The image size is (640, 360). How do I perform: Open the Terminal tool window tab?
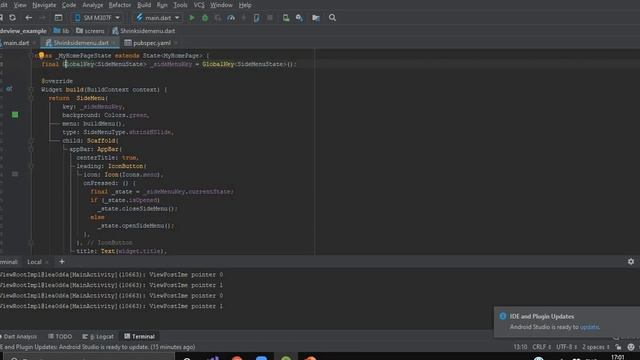point(140,336)
